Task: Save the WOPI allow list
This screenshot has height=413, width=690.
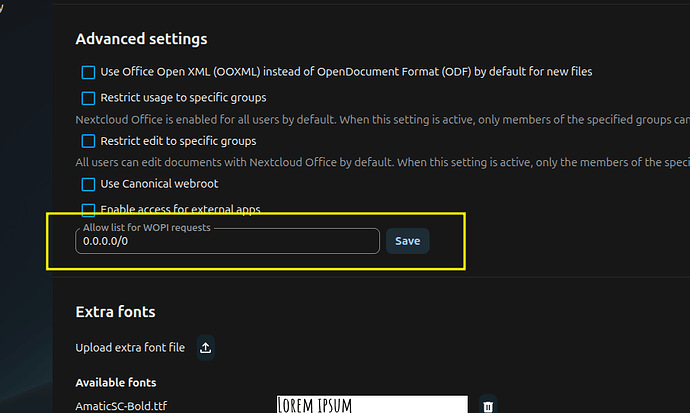Action: 407,241
